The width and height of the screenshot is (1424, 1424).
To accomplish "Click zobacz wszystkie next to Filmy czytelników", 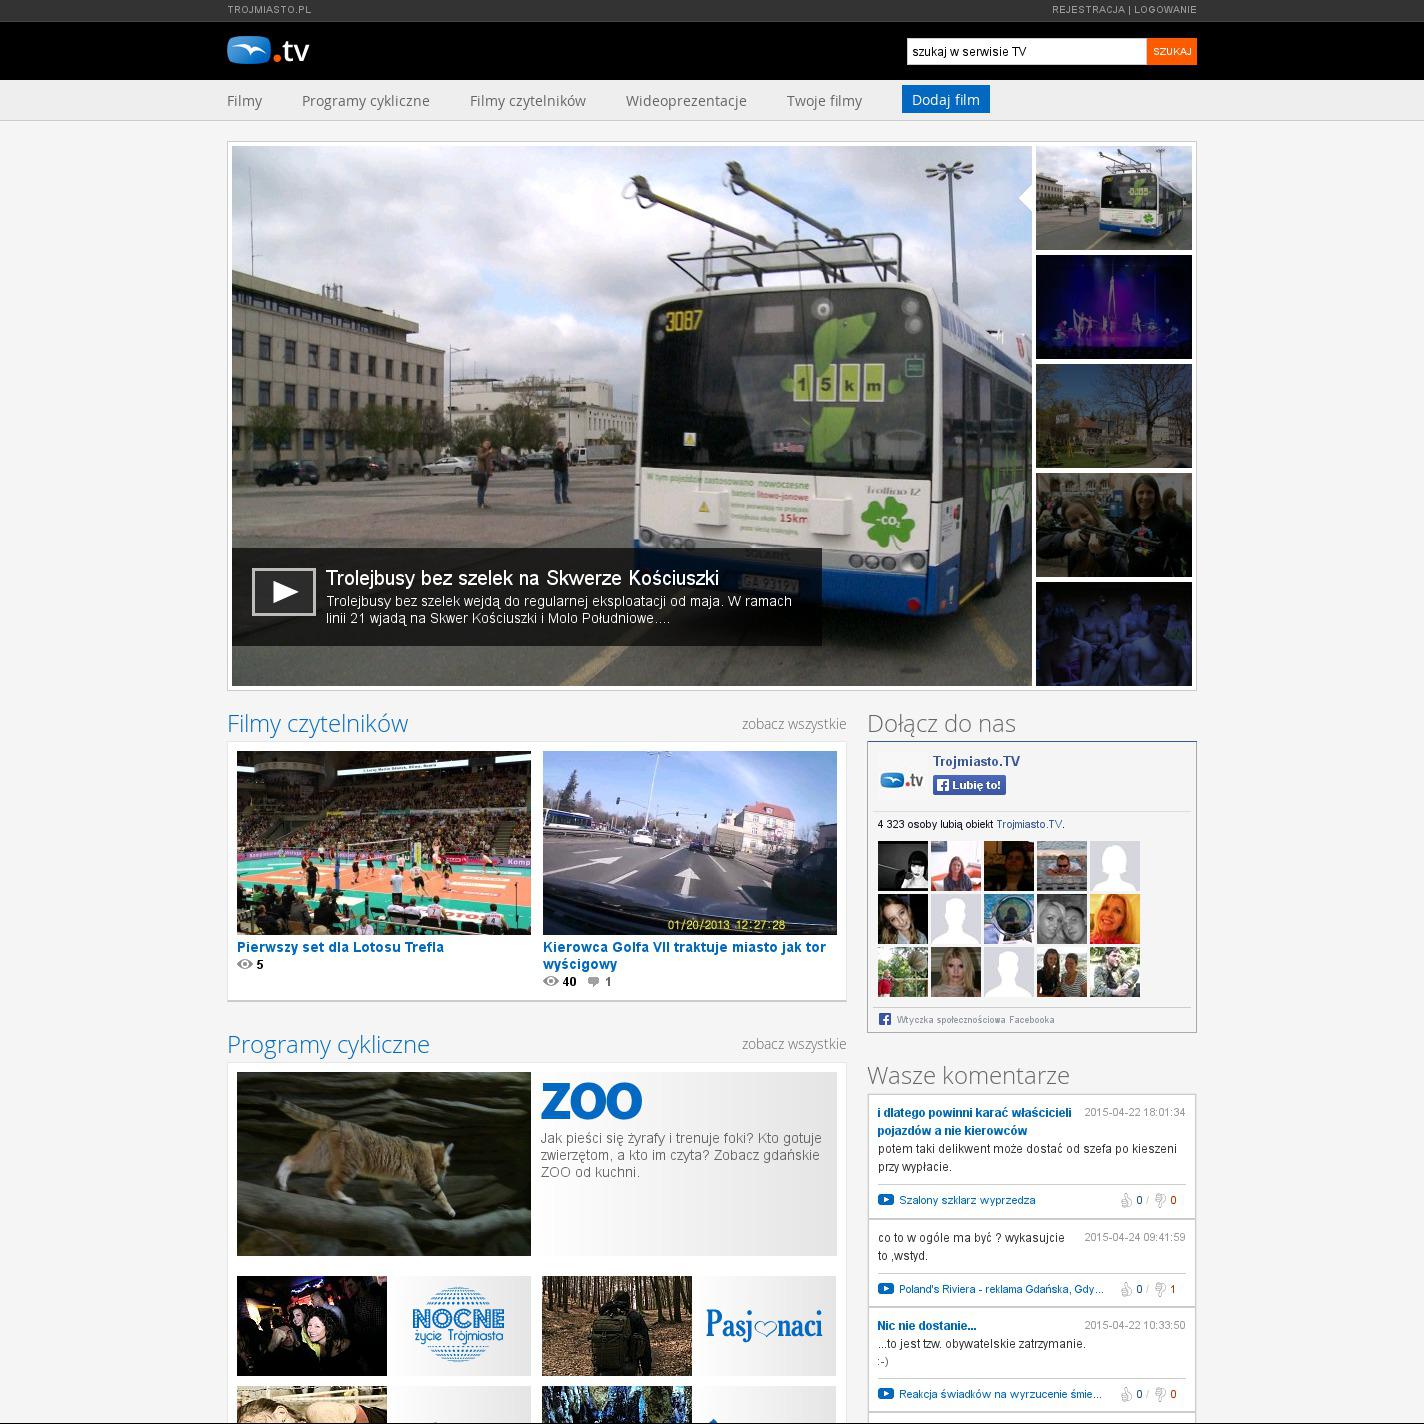I will [x=793, y=724].
